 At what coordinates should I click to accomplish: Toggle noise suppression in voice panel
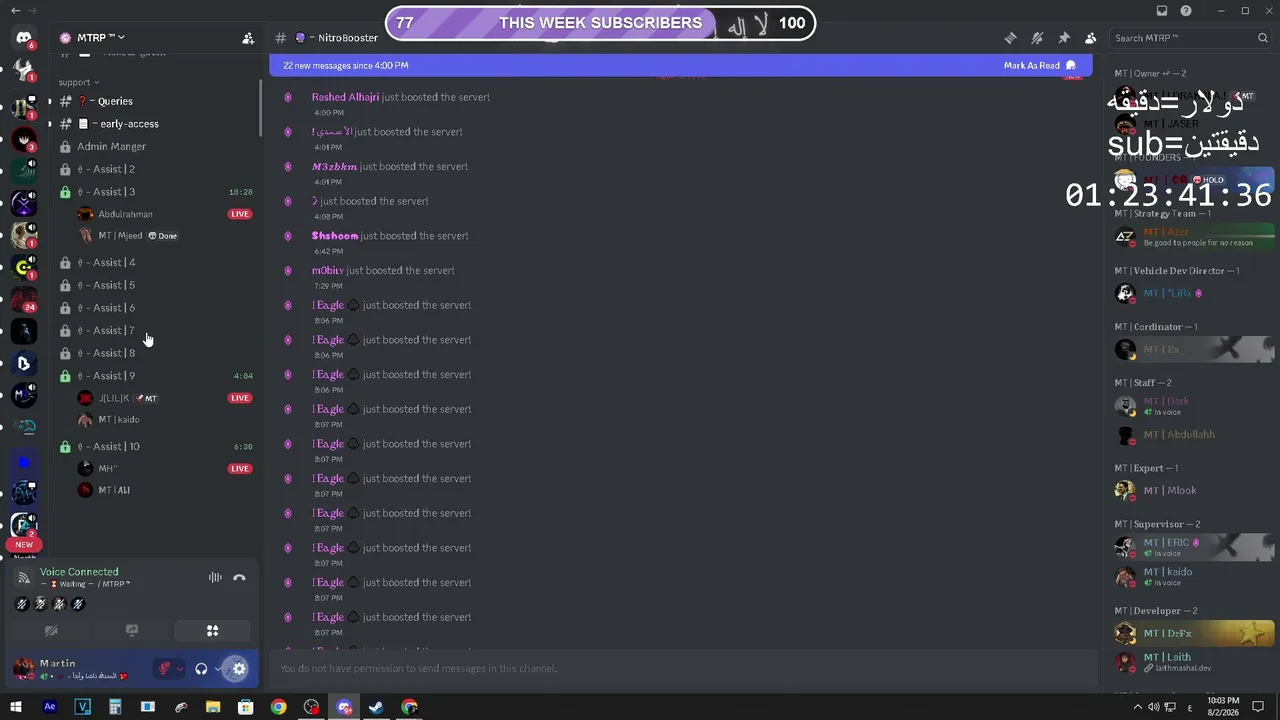pos(215,578)
